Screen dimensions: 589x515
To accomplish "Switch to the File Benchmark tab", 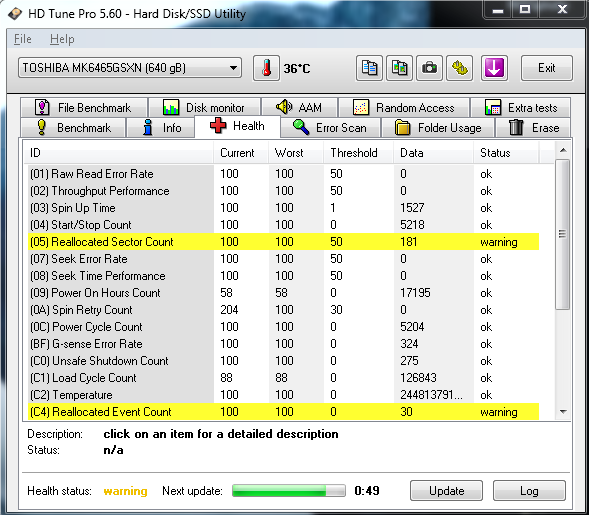I will tap(84, 108).
